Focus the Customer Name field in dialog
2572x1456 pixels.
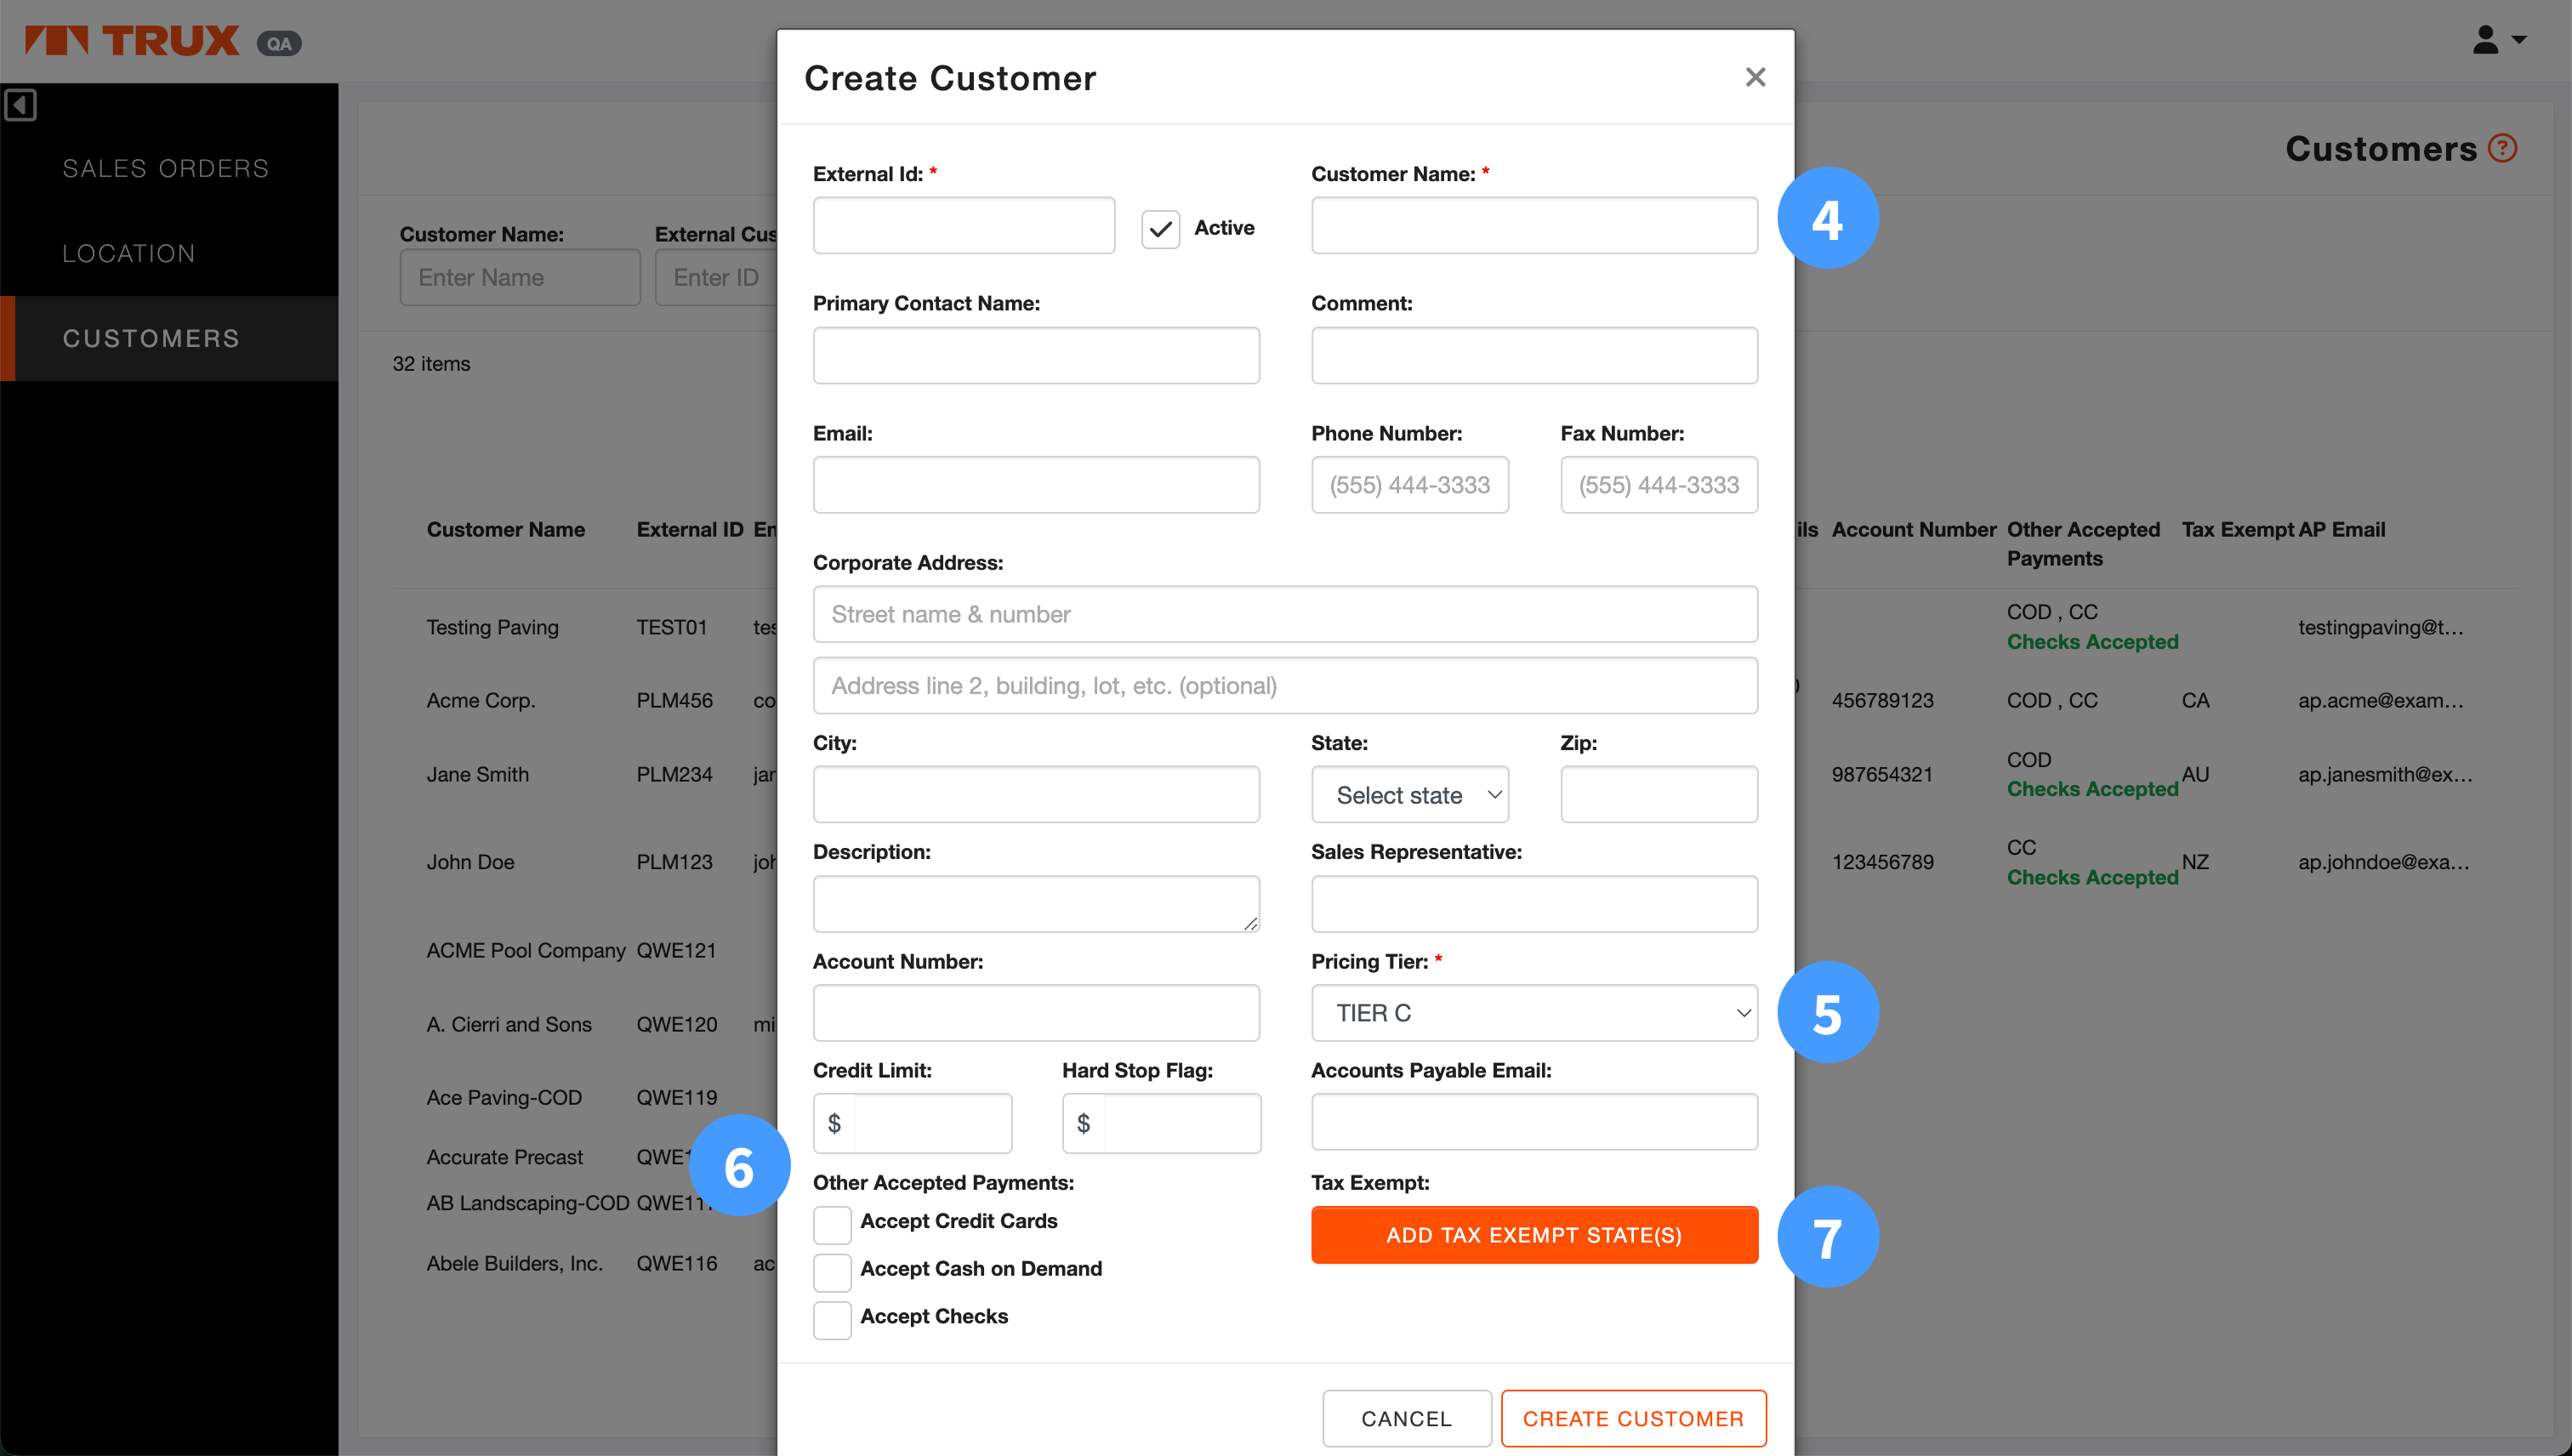(x=1534, y=225)
